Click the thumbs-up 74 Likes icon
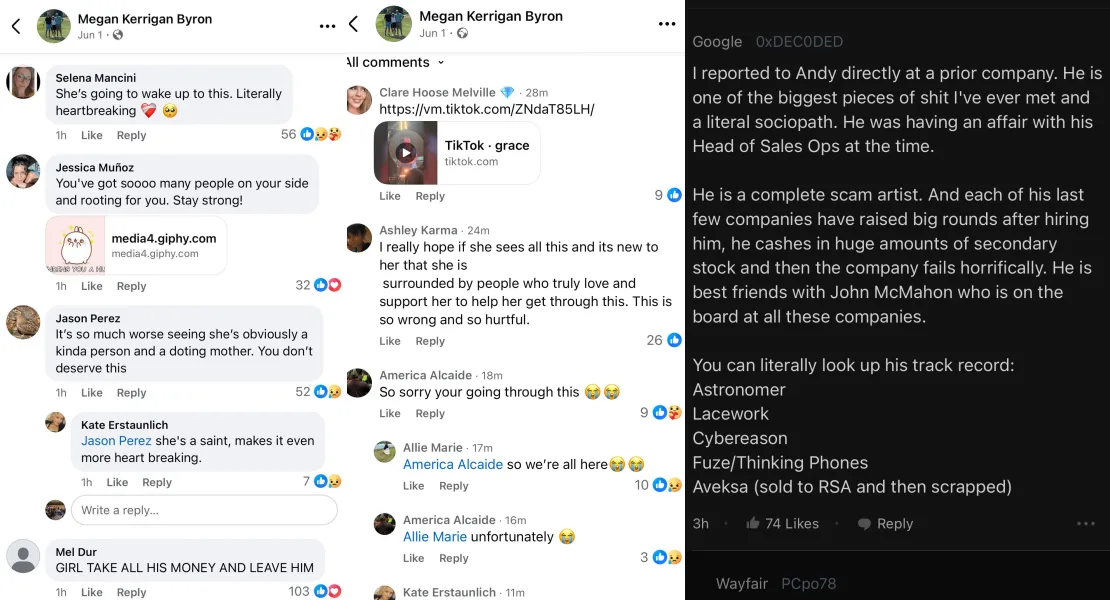Screen dimensions: 1110x600 [753, 523]
